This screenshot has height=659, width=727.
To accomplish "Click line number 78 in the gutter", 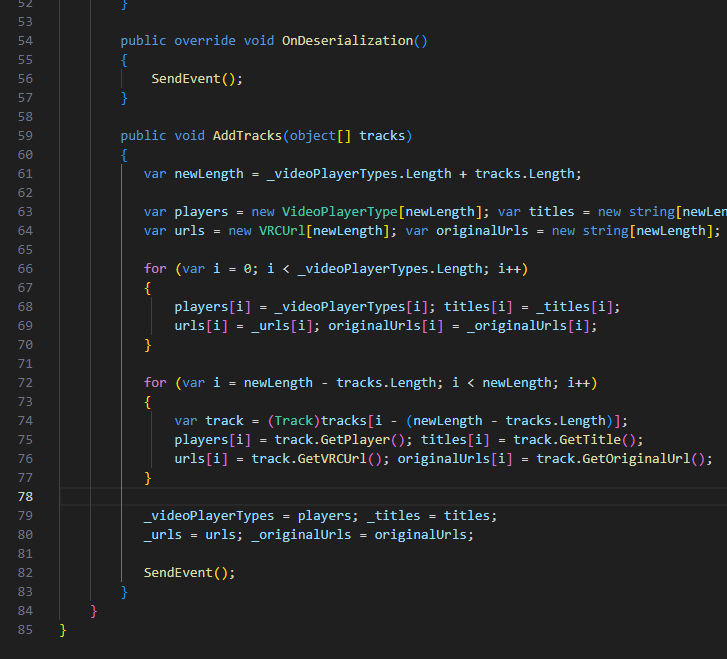I will click(24, 497).
